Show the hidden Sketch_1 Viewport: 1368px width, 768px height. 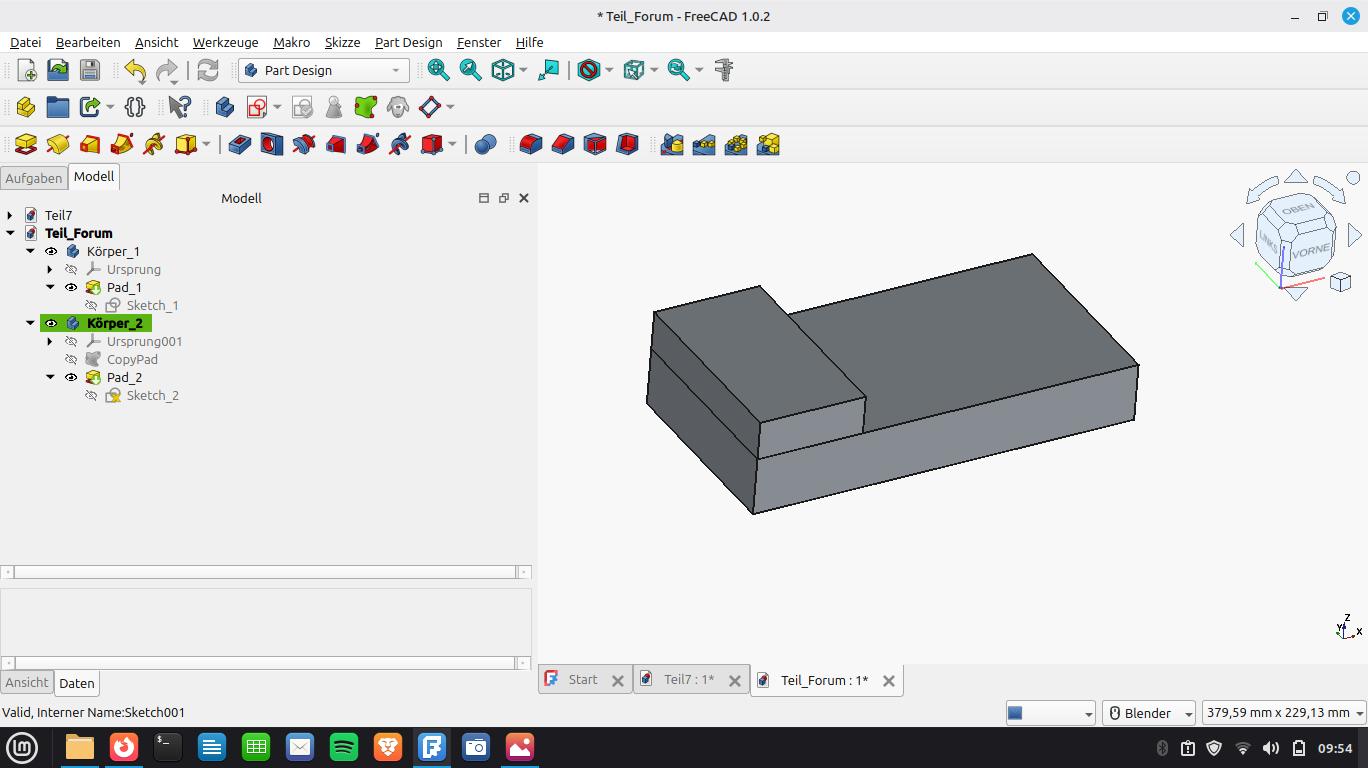[91, 305]
